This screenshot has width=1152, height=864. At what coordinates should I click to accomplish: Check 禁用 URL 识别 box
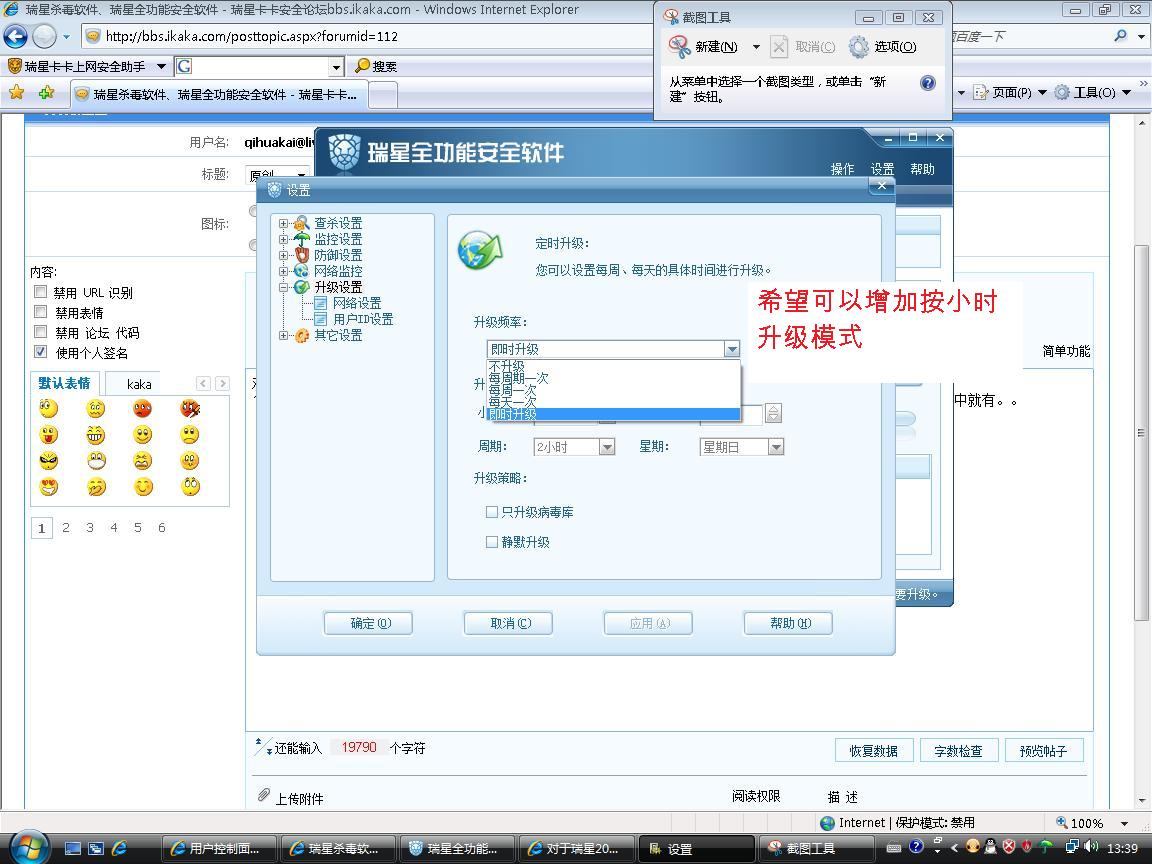(40, 292)
